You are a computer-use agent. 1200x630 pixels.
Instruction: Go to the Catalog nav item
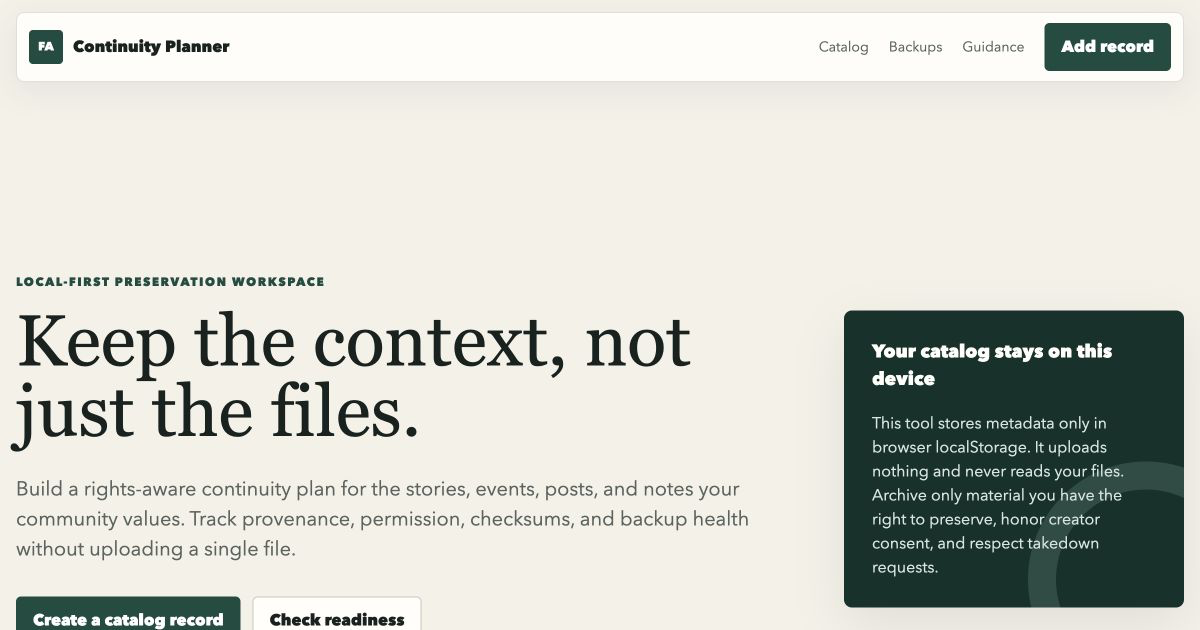click(843, 47)
